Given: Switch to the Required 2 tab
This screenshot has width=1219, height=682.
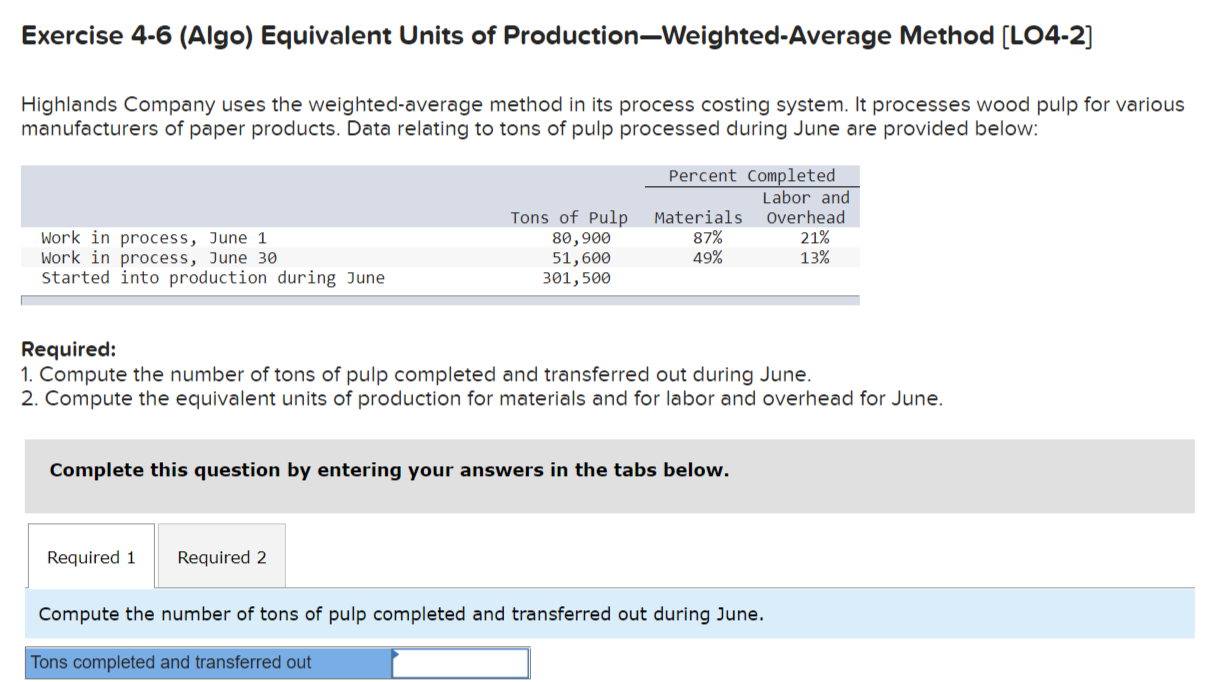Looking at the screenshot, I should pos(221,556).
